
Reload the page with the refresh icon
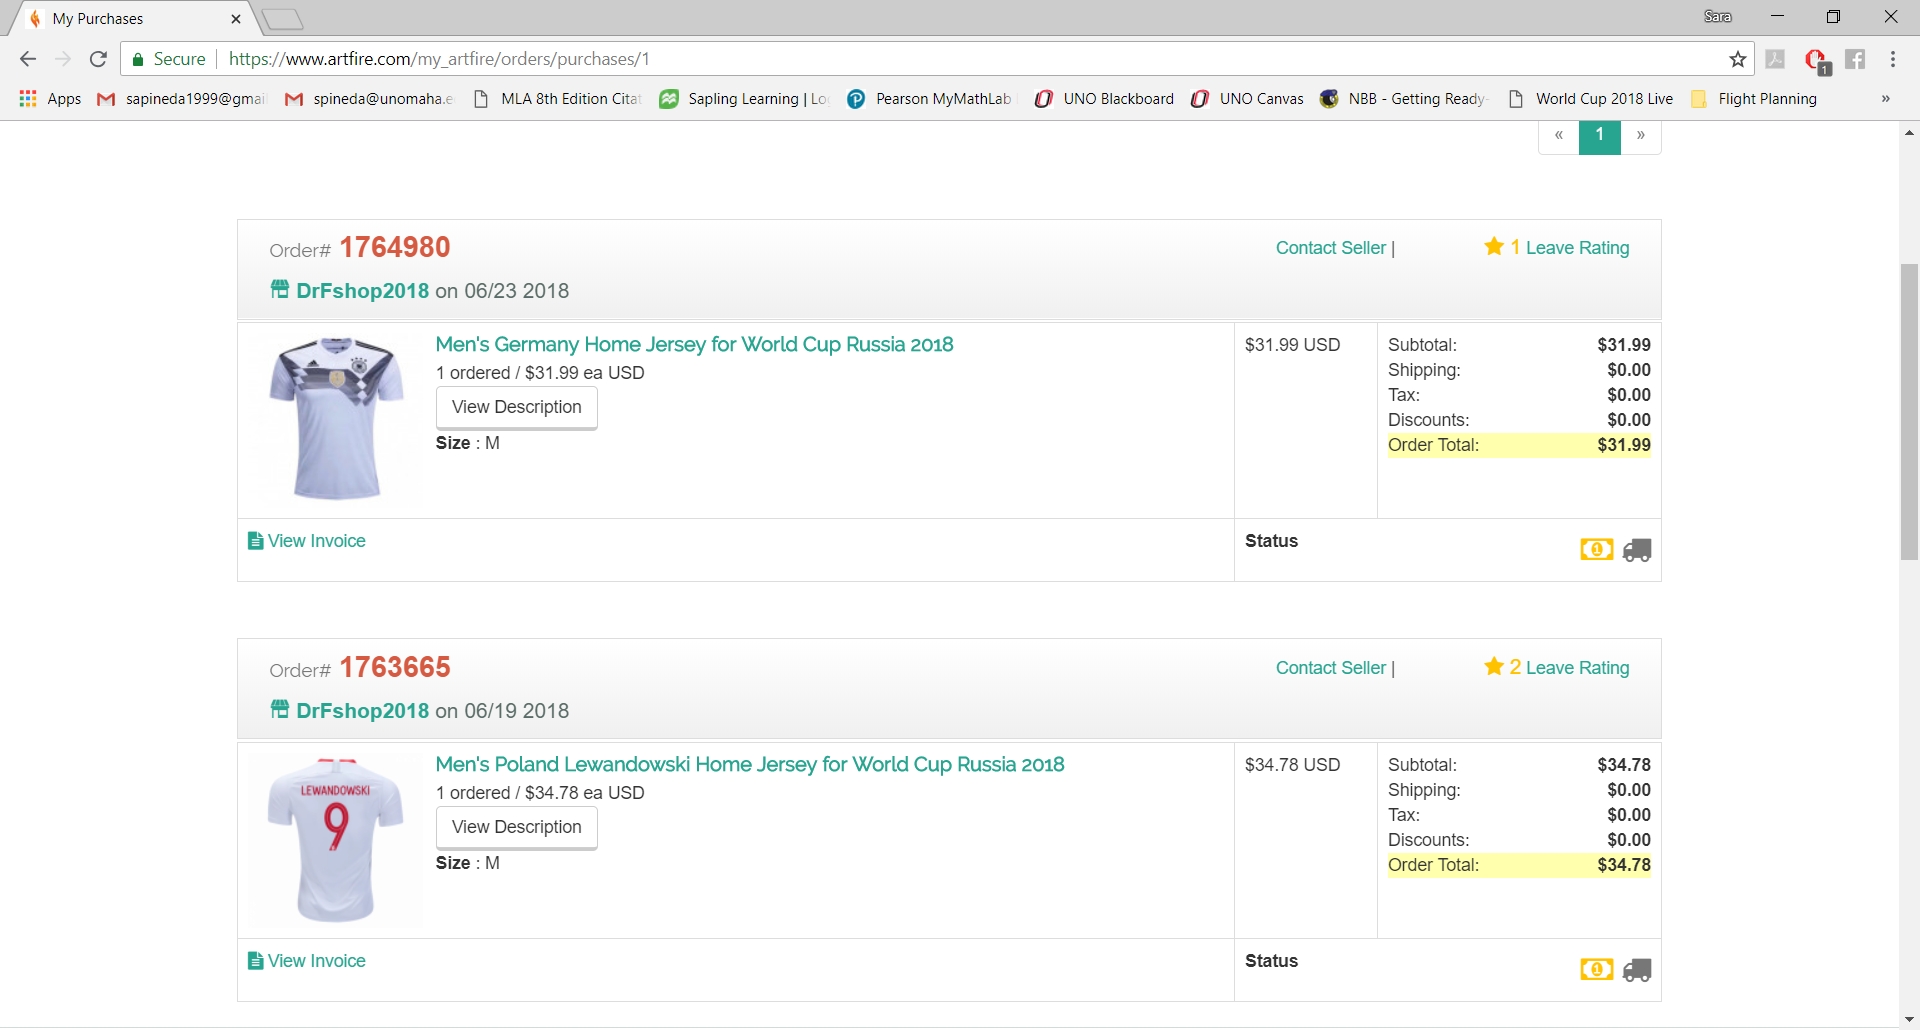(x=98, y=59)
